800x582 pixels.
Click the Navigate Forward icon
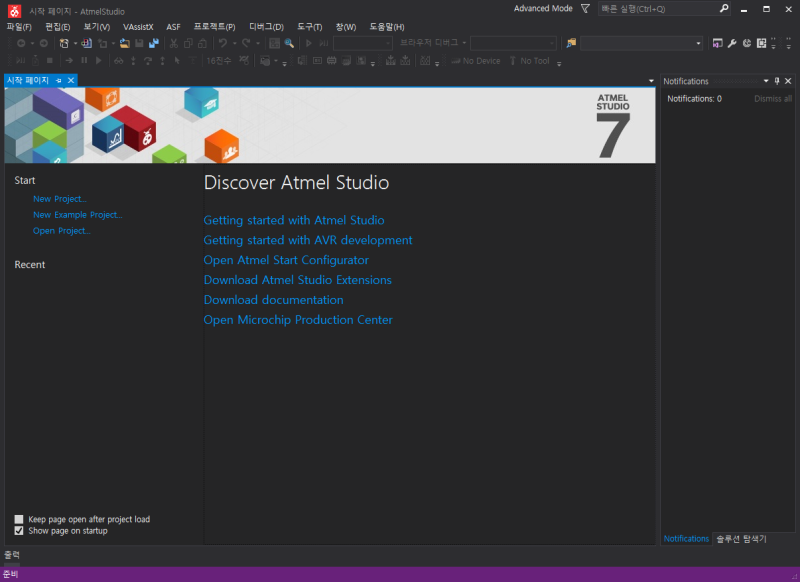(x=44, y=43)
